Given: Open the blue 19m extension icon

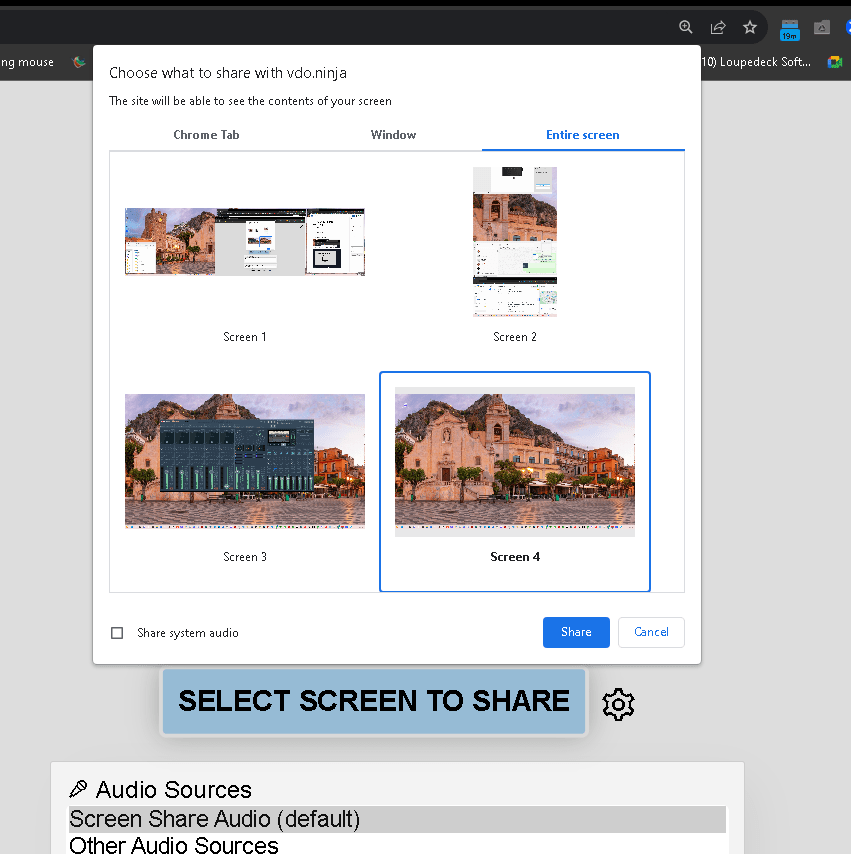Looking at the screenshot, I should (789, 30).
